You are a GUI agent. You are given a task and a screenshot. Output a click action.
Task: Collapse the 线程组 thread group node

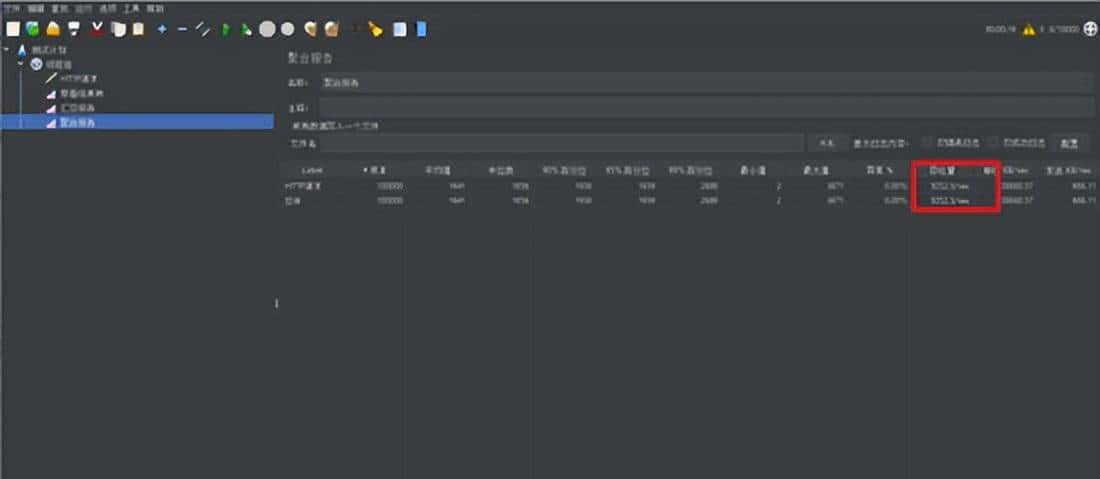click(20, 63)
